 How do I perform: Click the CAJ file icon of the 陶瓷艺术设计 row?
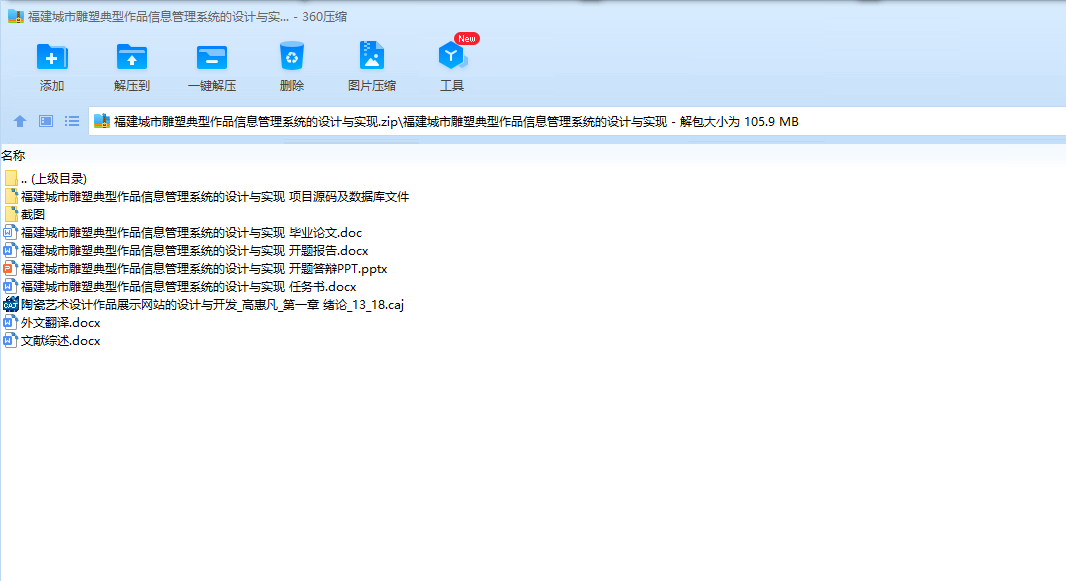[x=10, y=304]
